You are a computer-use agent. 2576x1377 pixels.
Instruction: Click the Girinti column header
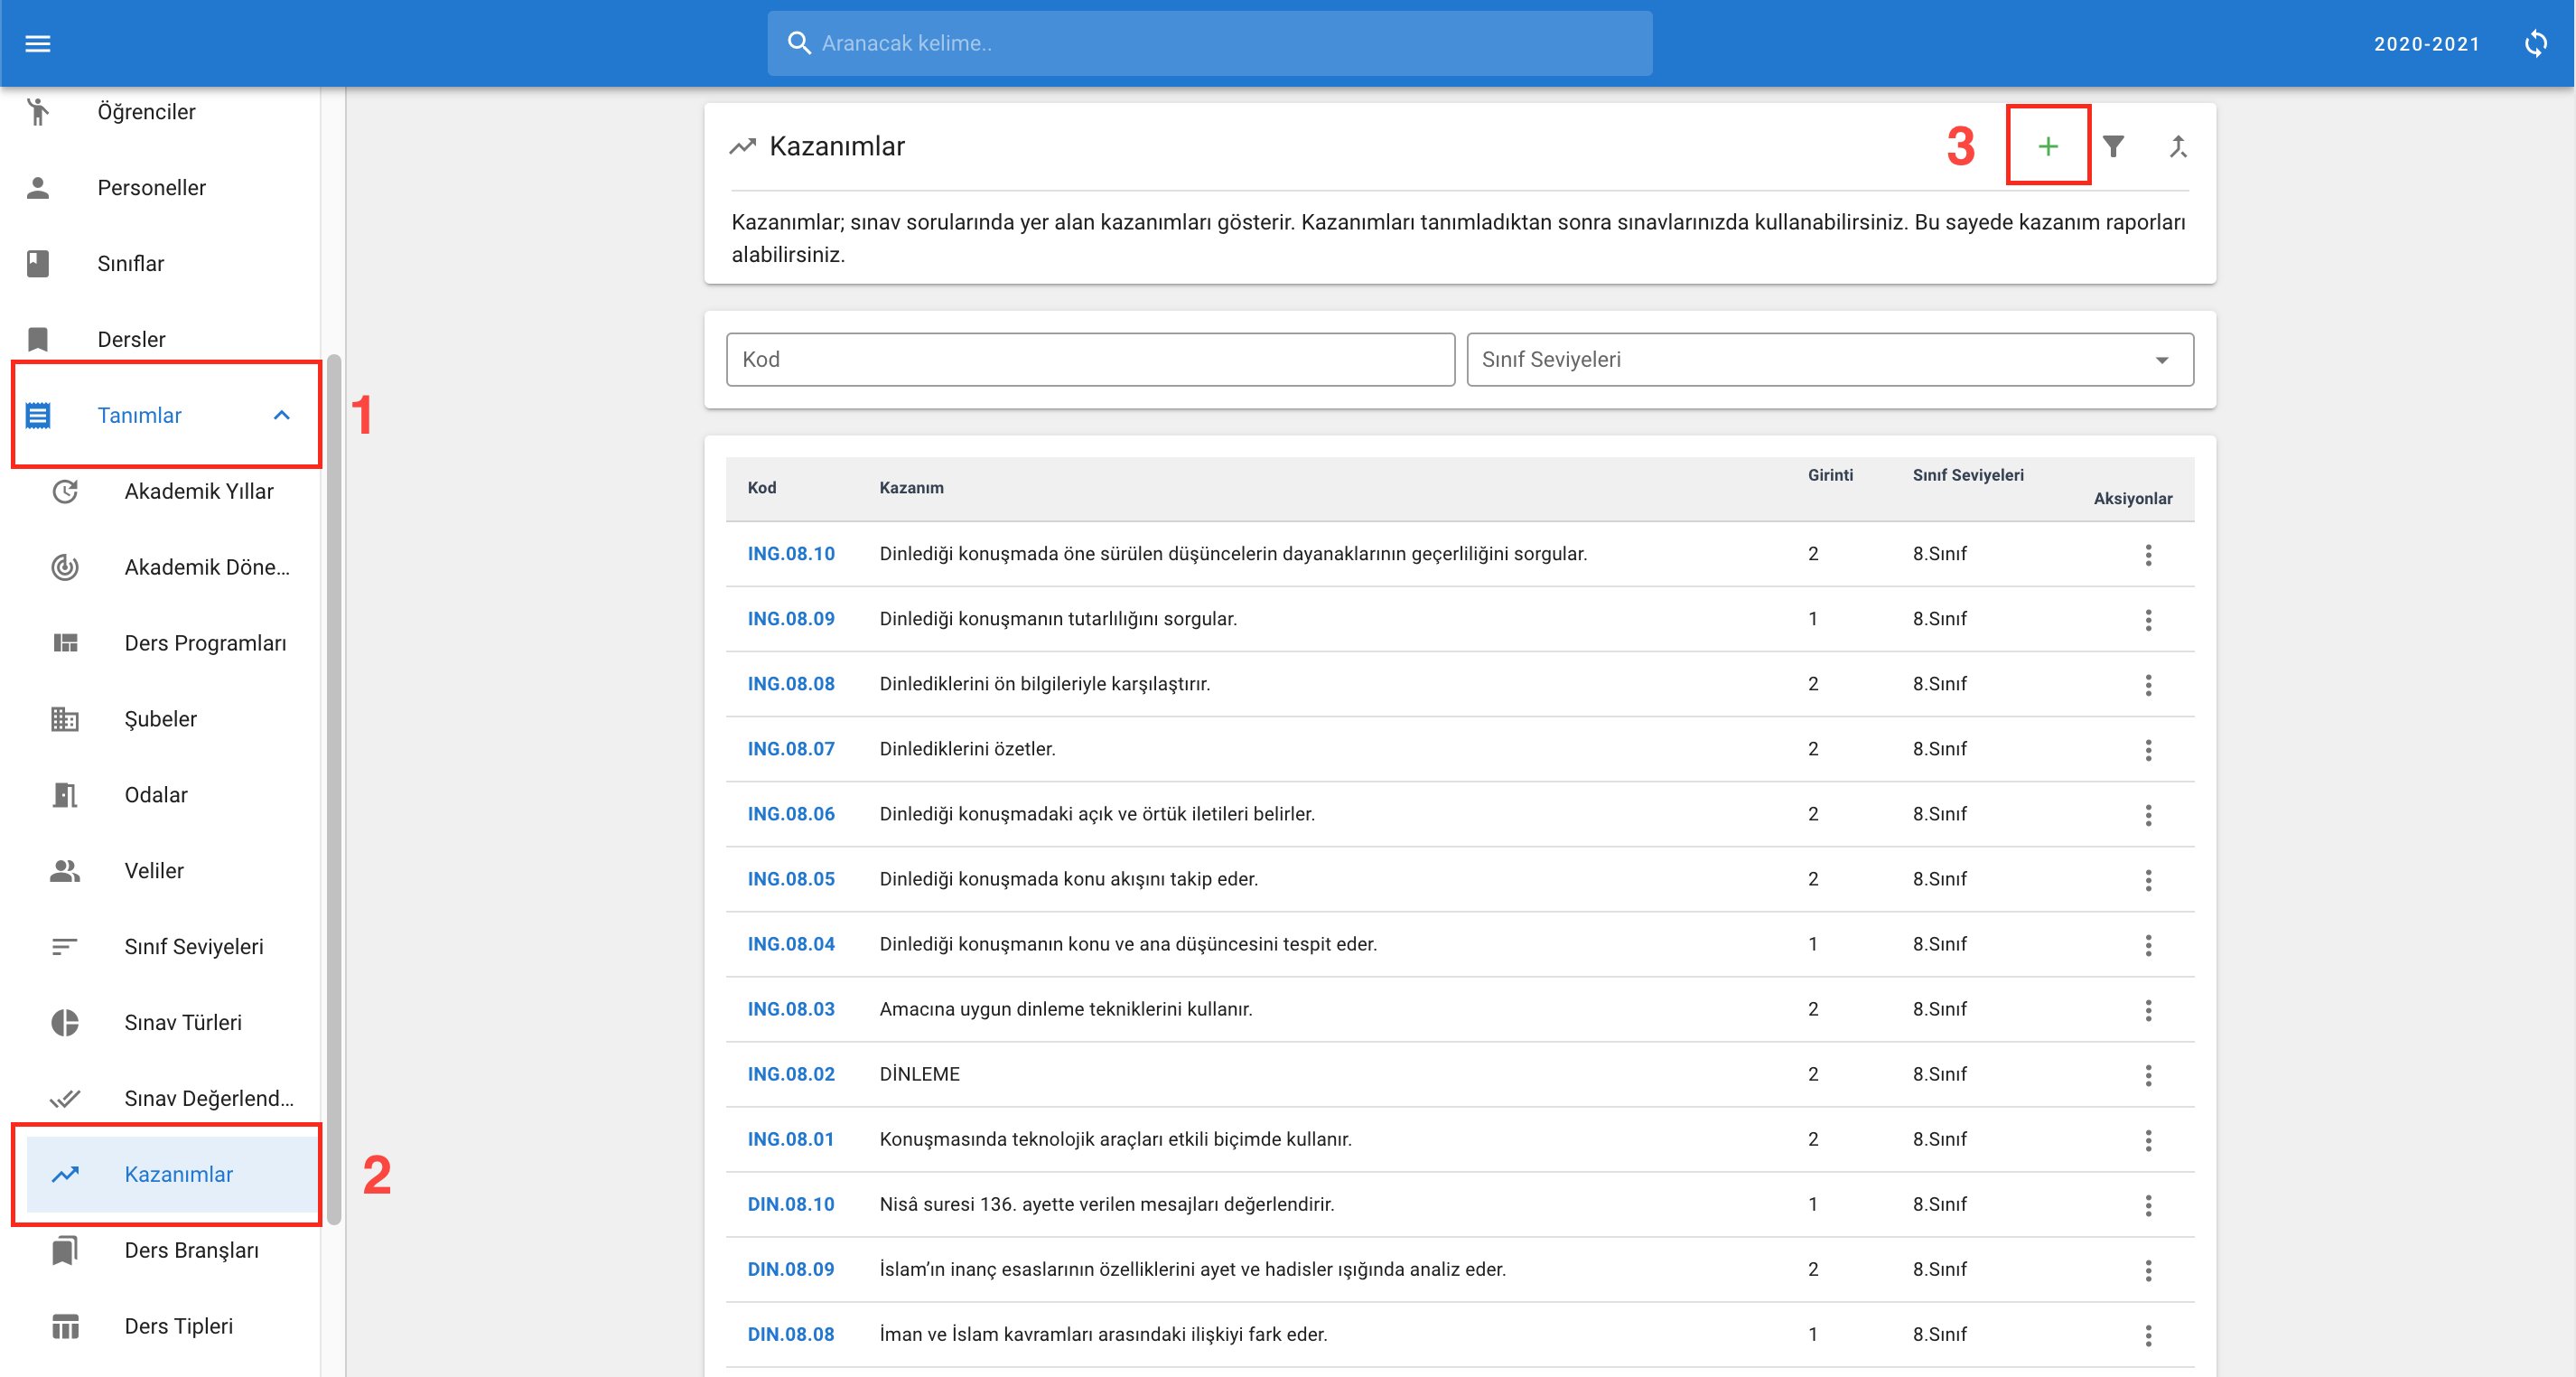click(1829, 475)
